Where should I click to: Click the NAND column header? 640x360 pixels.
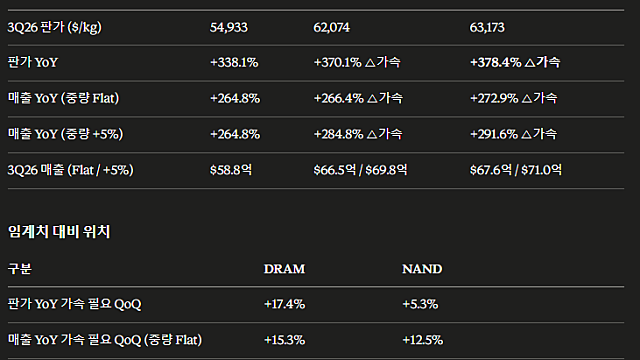[x=422, y=269]
